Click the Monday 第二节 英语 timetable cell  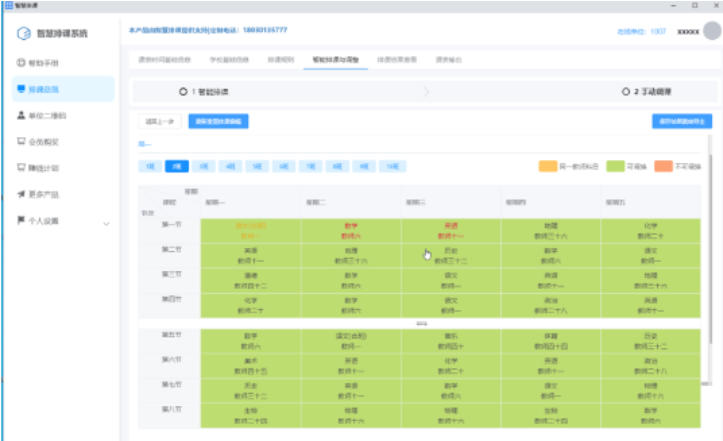(250, 254)
